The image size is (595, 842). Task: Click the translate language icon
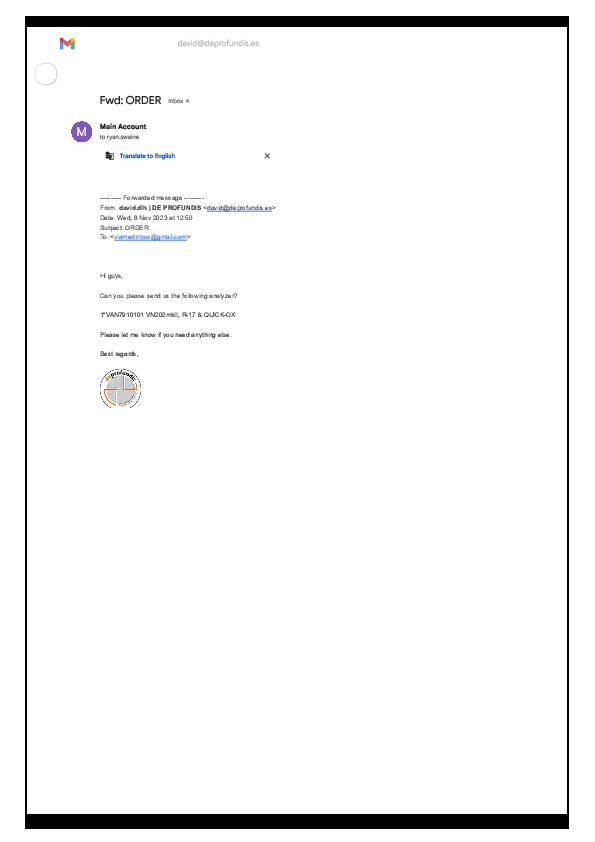pyautogui.click(x=110, y=156)
